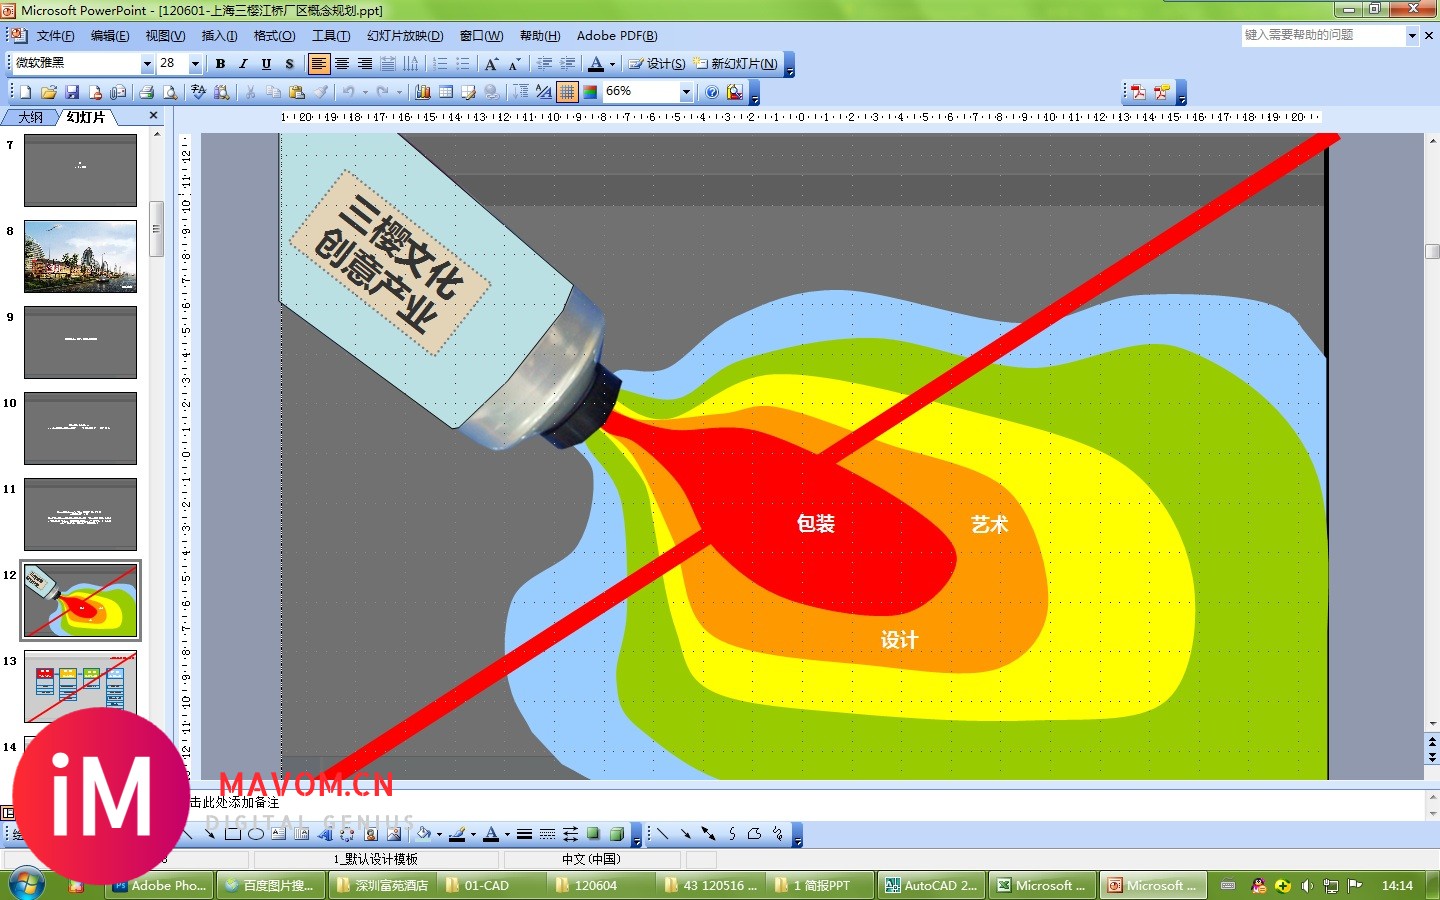The image size is (1440, 900).
Task: Open line color dropdown arrow
Action: coord(473,834)
